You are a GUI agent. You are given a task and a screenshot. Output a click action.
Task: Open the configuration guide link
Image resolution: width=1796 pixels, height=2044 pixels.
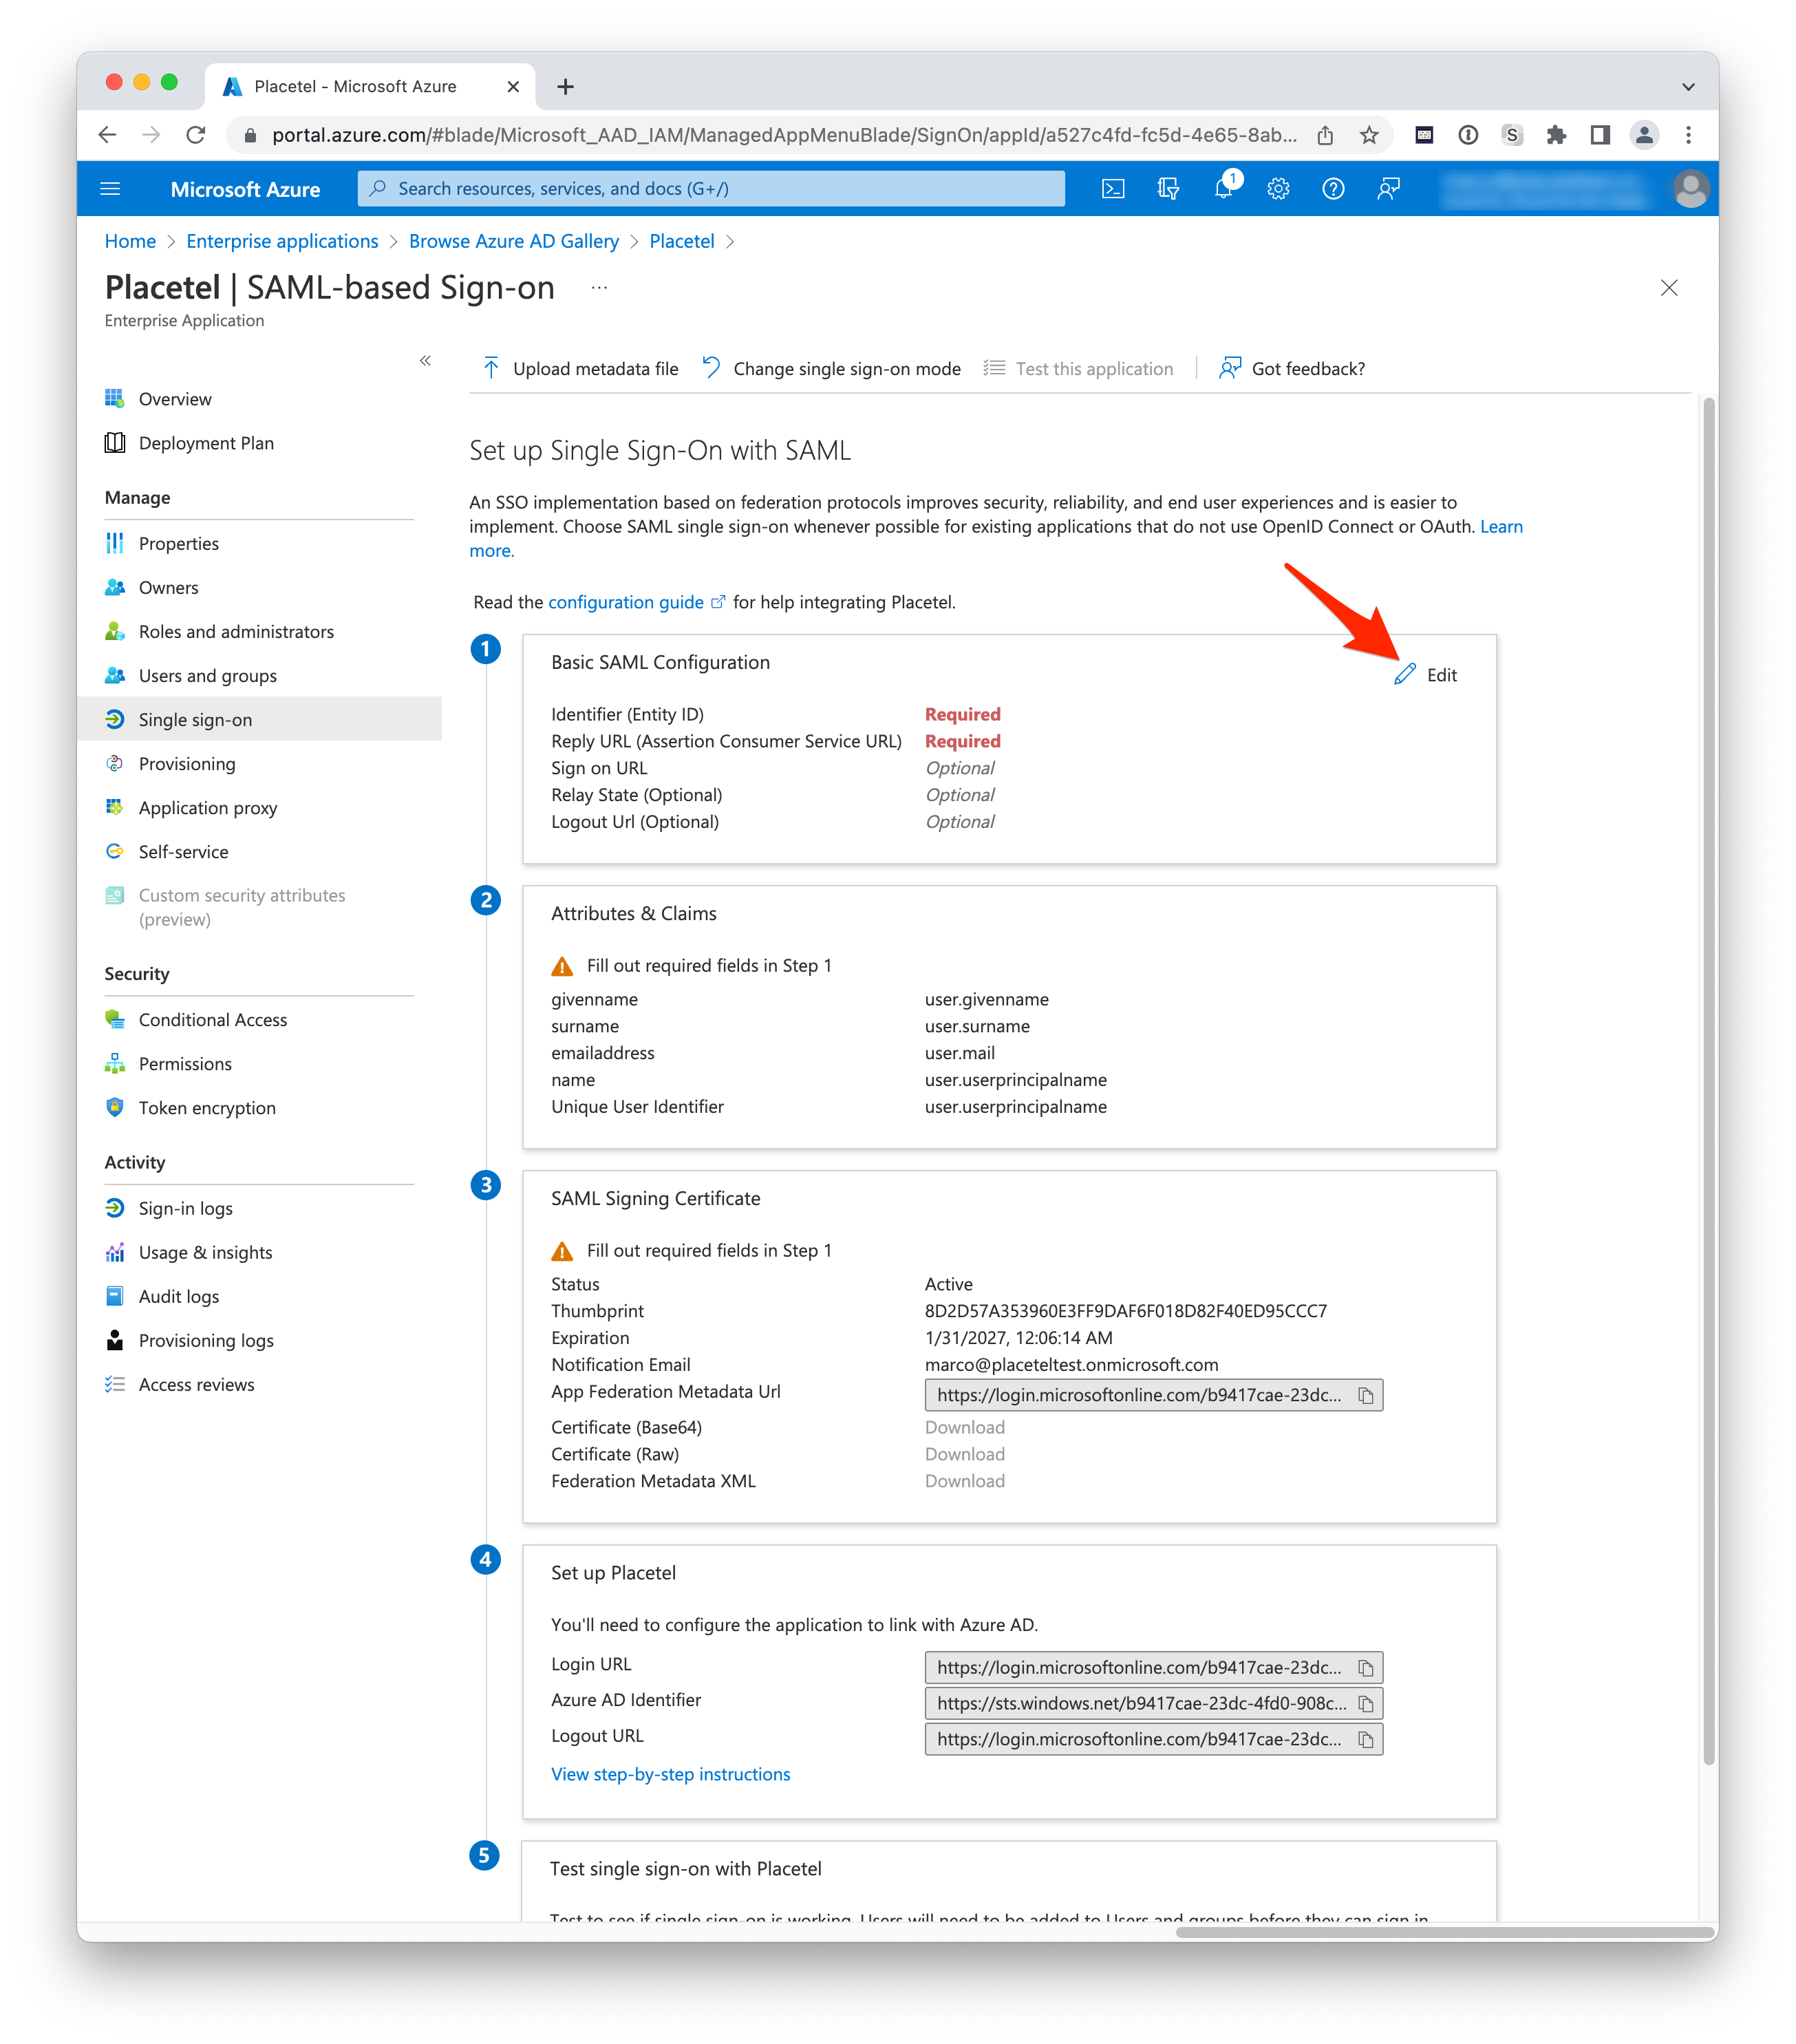[626, 602]
